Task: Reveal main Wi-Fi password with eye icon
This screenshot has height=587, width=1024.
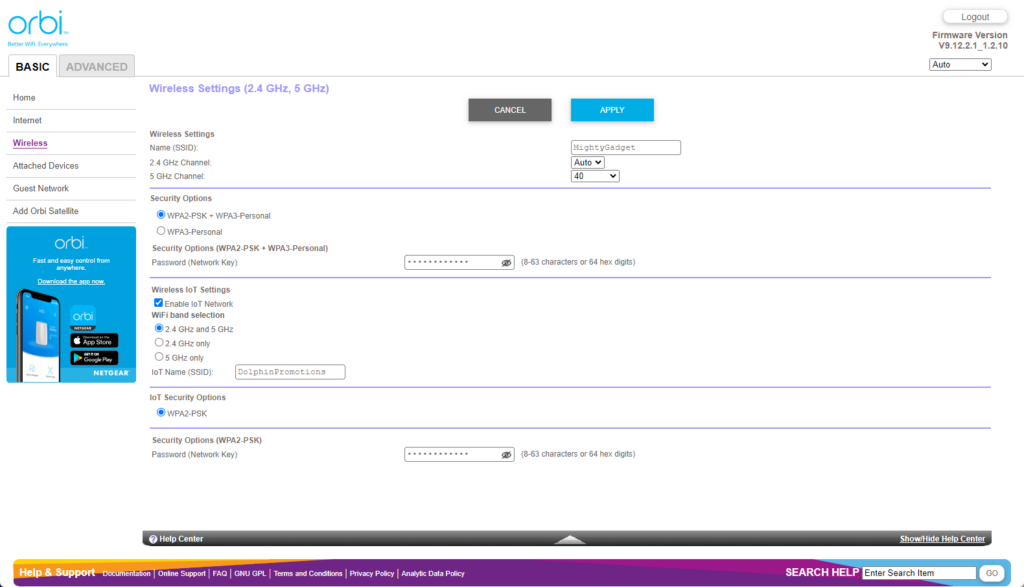Action: click(506, 263)
